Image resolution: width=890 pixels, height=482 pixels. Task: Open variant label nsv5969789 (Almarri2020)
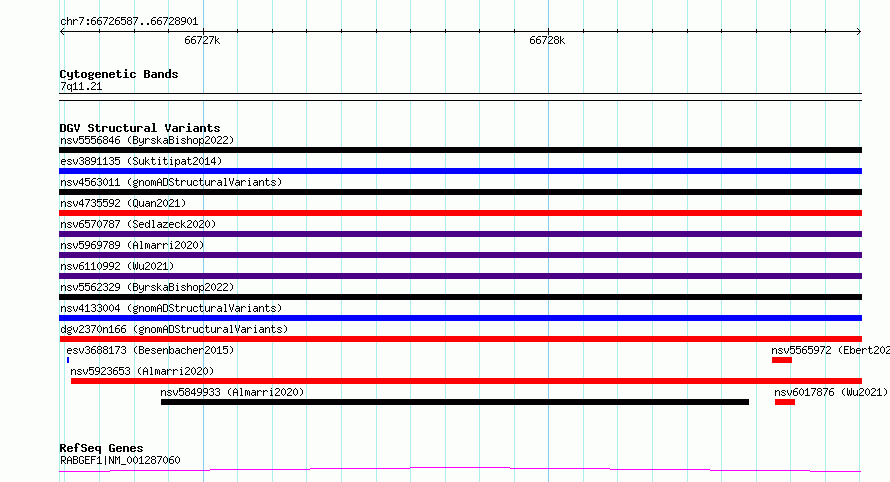coord(132,245)
